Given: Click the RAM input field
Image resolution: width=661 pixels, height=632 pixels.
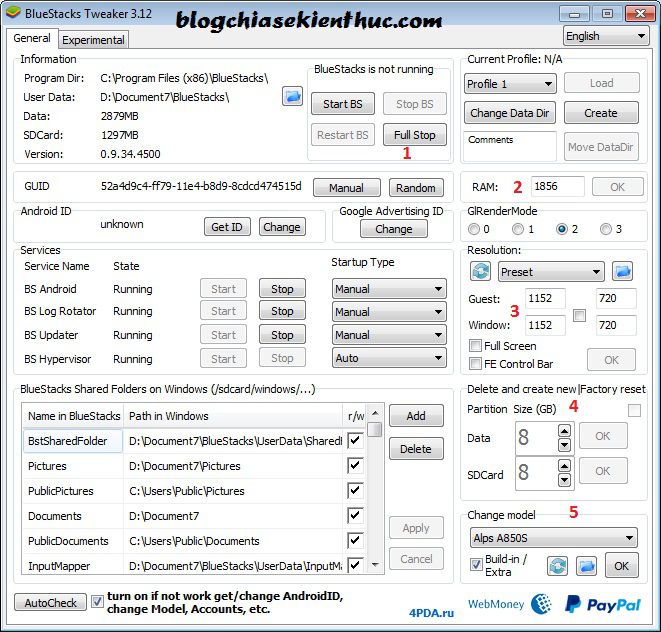Looking at the screenshot, I should click(x=558, y=186).
